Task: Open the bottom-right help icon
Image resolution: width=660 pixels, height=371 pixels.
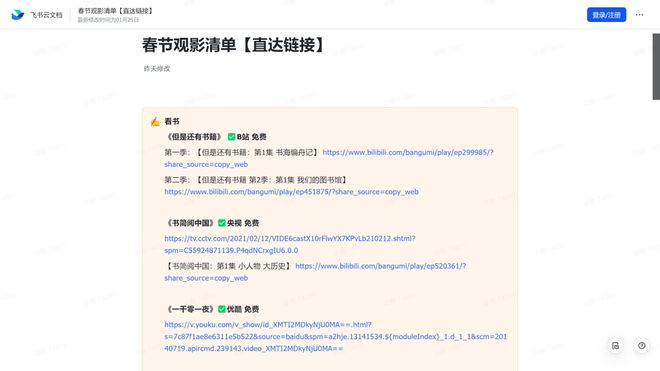Action: tap(641, 346)
